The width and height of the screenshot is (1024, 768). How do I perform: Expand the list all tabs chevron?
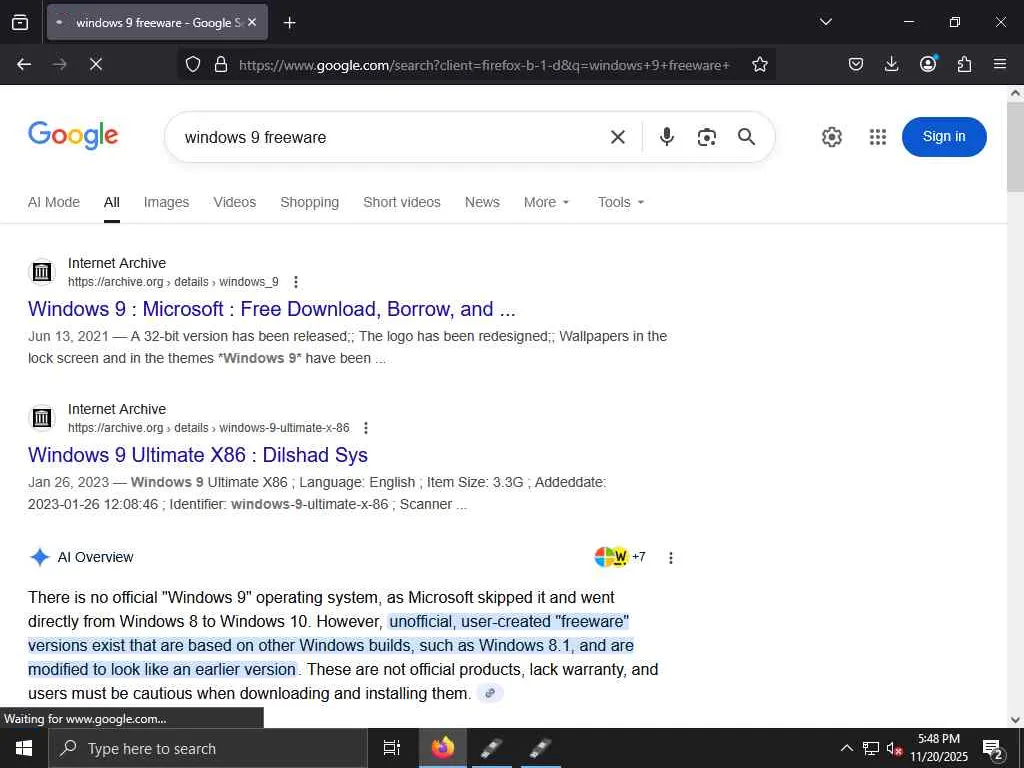tap(825, 22)
